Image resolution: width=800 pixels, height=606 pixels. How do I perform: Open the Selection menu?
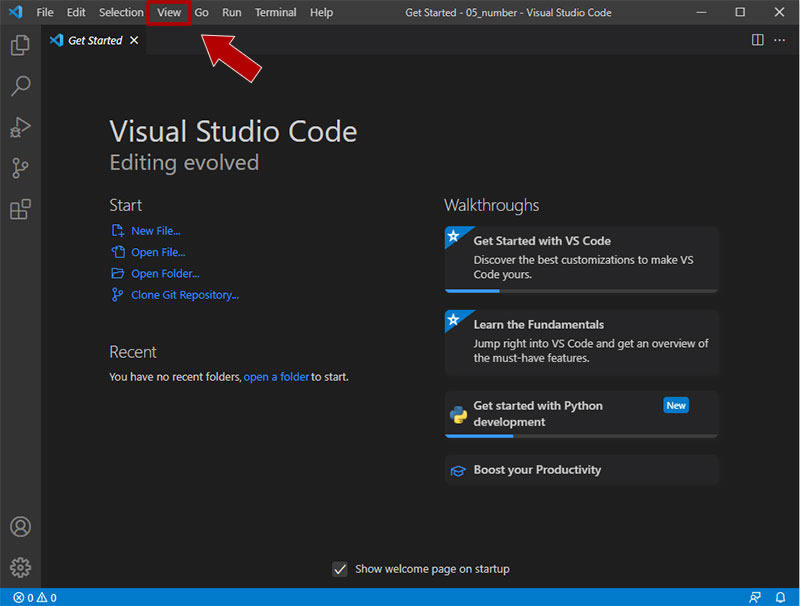pos(121,12)
